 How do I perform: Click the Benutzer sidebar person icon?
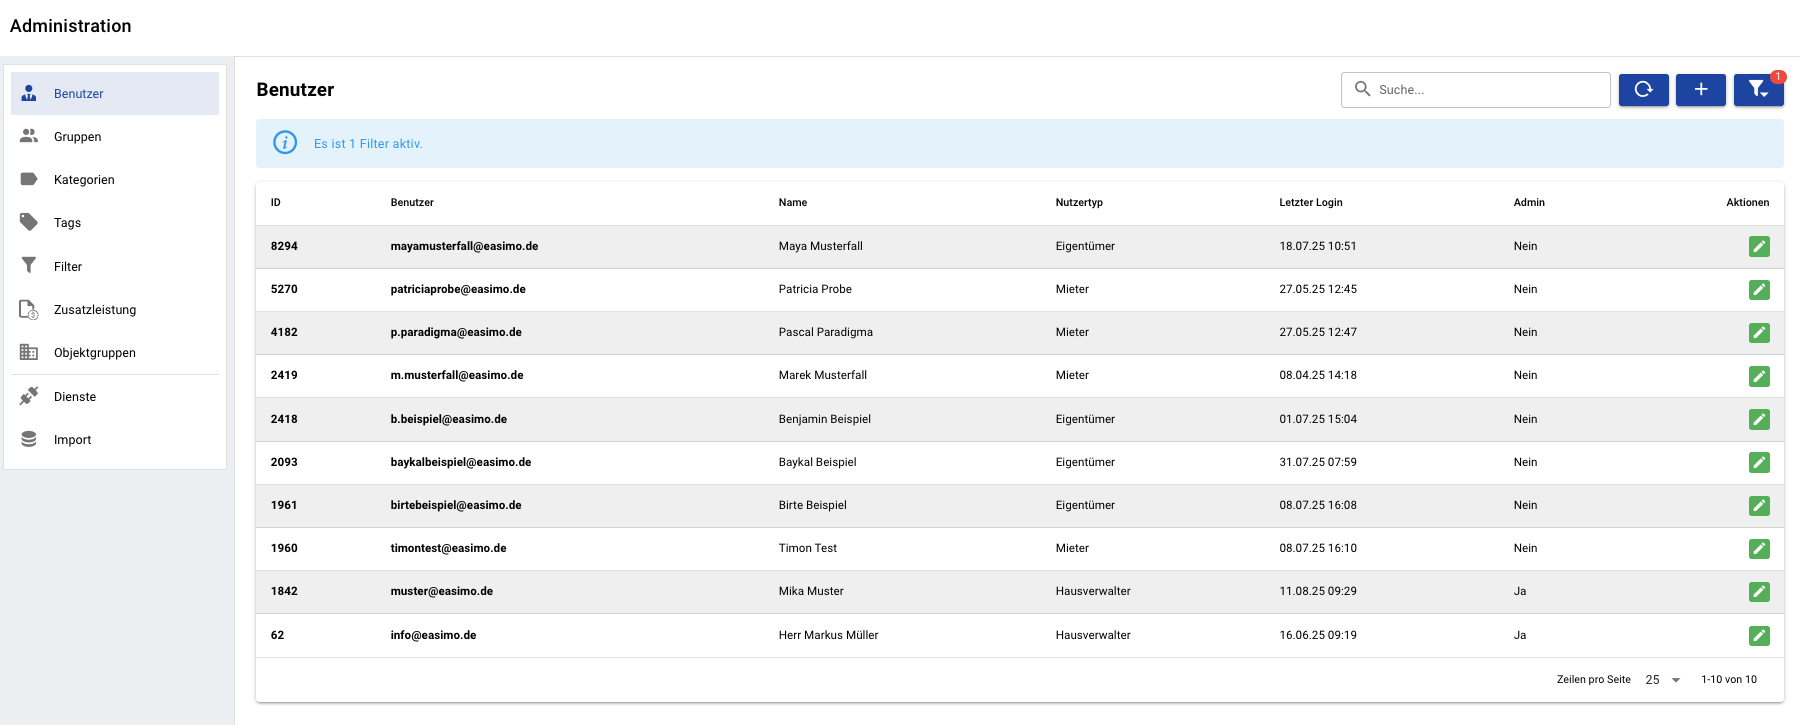point(29,93)
